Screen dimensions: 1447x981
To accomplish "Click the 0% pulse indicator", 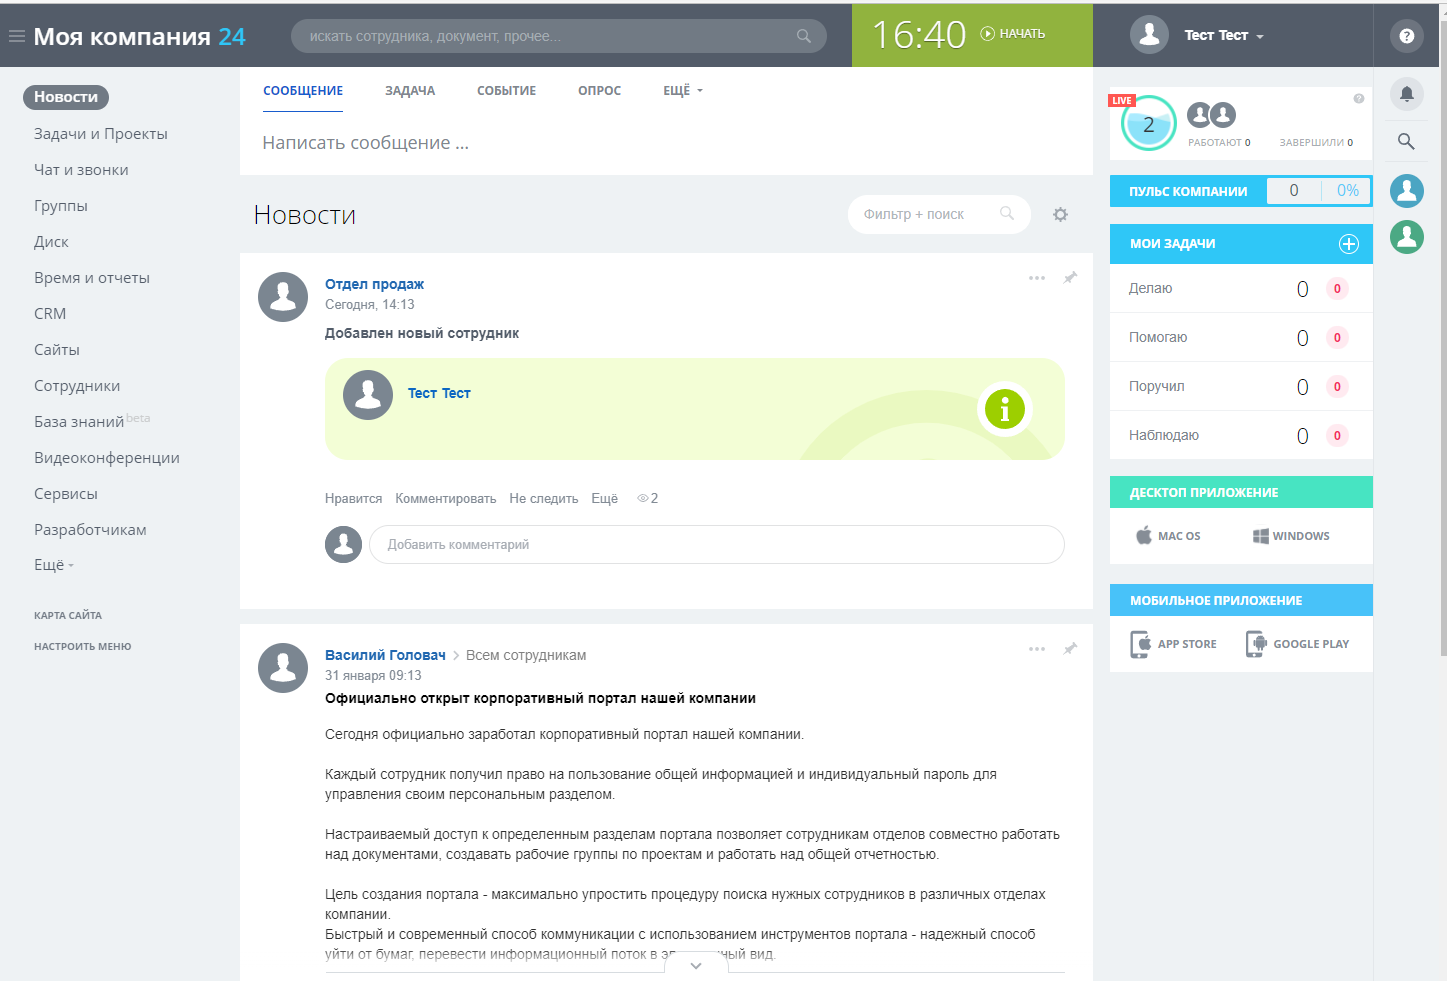I will [1347, 190].
